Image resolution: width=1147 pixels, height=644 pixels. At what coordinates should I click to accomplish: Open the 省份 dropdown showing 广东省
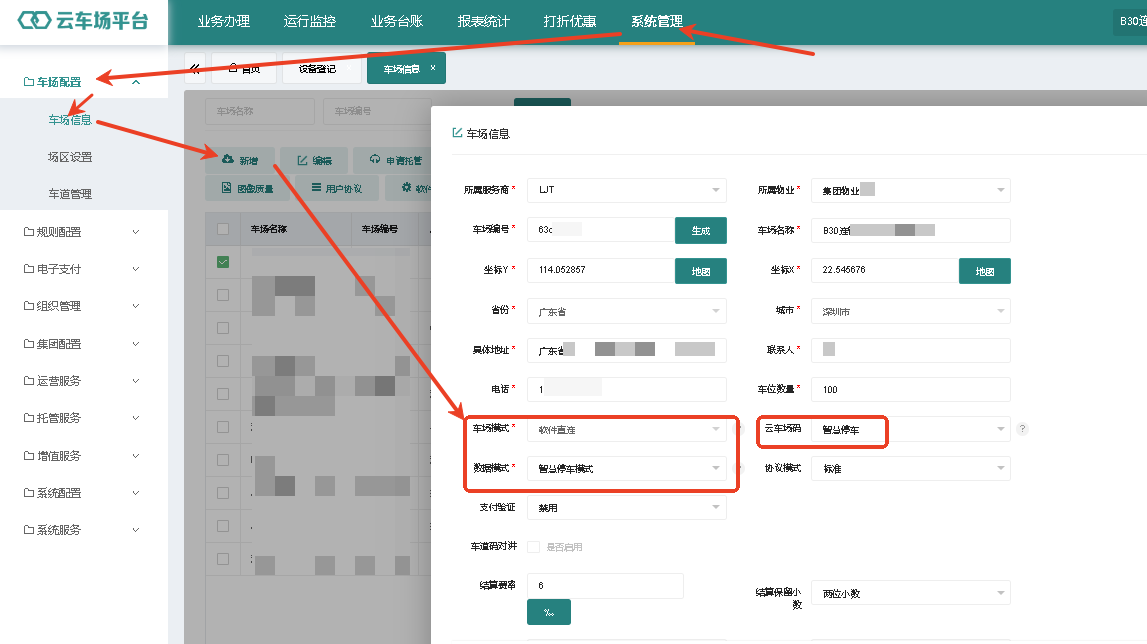pos(627,311)
